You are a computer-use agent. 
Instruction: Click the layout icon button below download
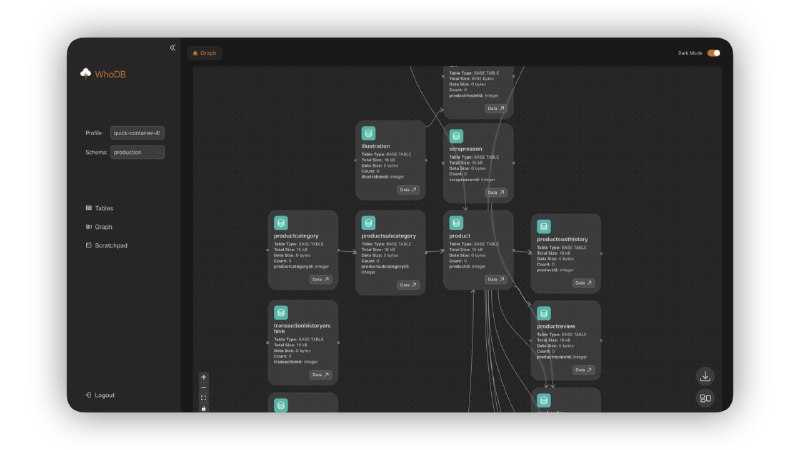click(705, 398)
